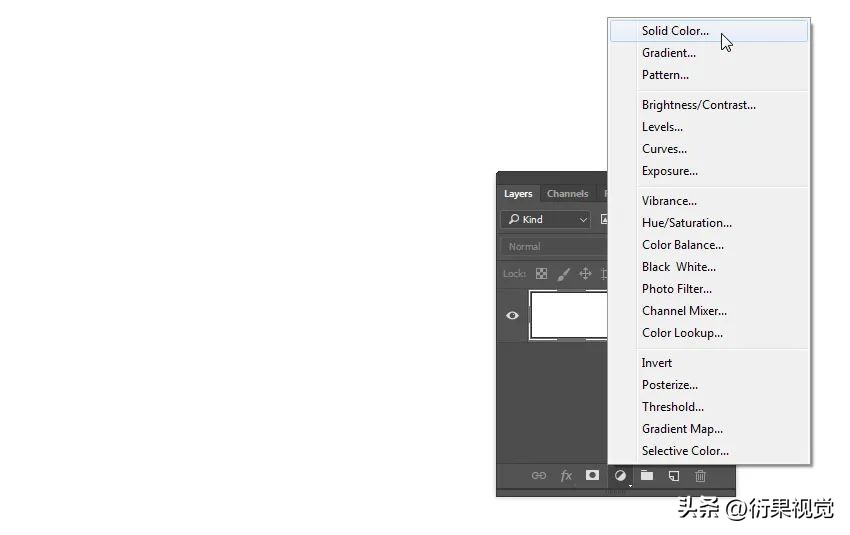Viewport: 850px width, 535px height.
Task: Click the pixel layer filter icon
Action: click(x=604, y=219)
